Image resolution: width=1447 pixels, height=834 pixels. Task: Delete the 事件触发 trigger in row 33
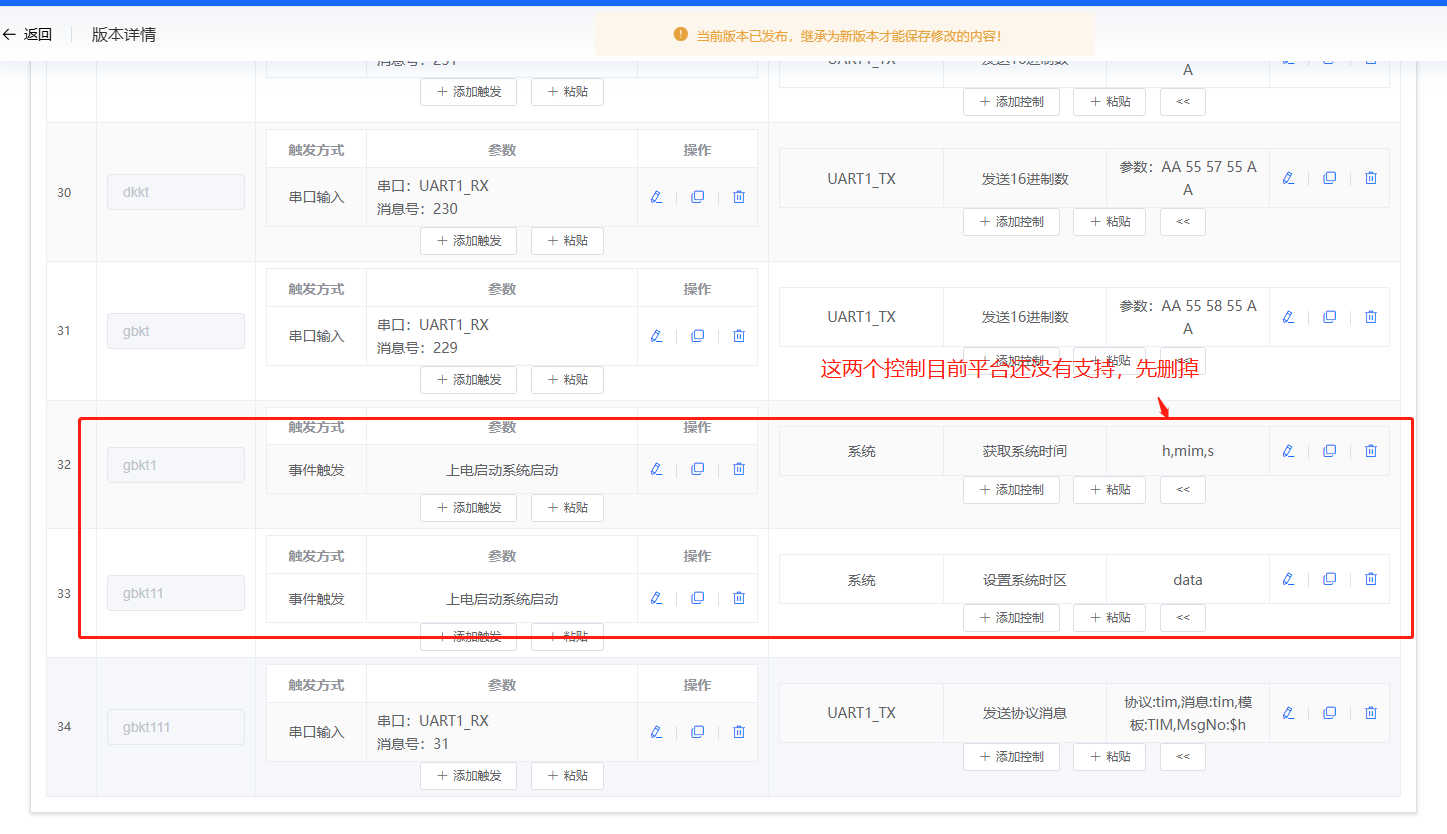(x=738, y=597)
